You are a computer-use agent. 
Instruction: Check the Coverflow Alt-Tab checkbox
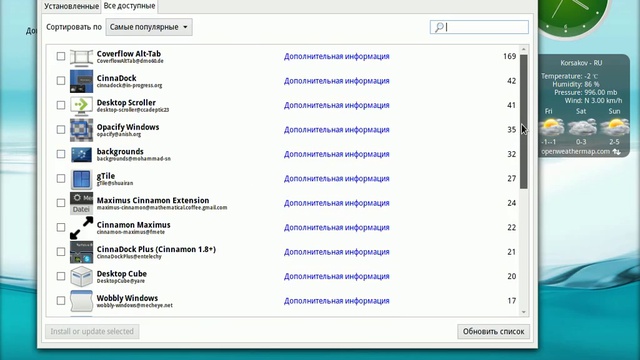[x=61, y=56]
